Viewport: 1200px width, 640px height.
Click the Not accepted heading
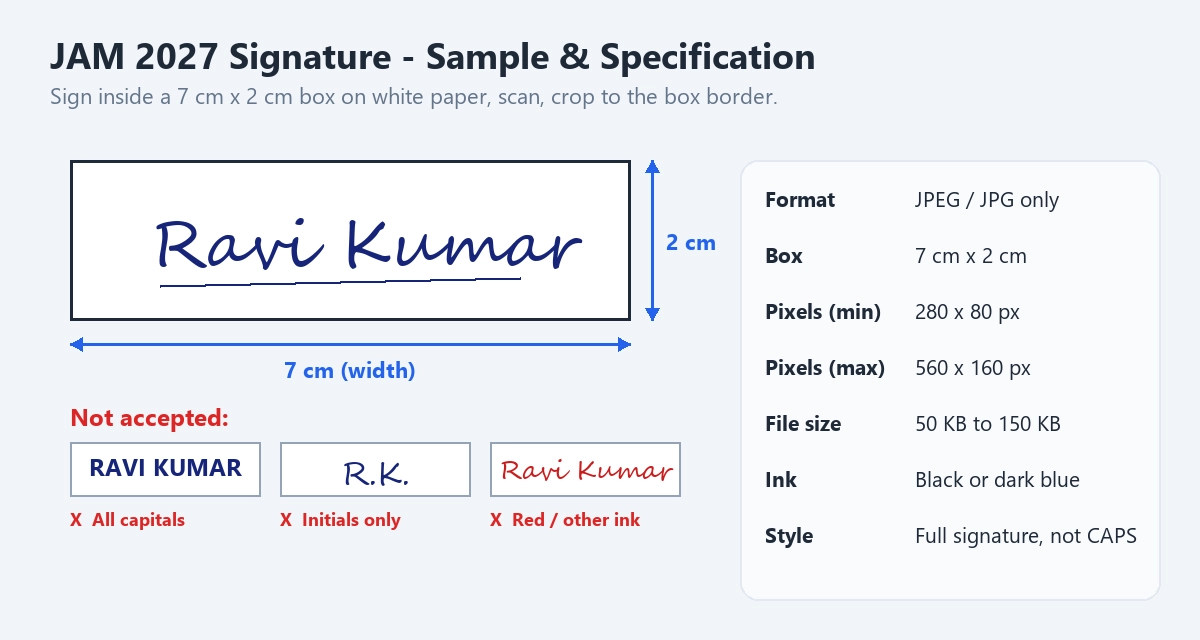[150, 418]
